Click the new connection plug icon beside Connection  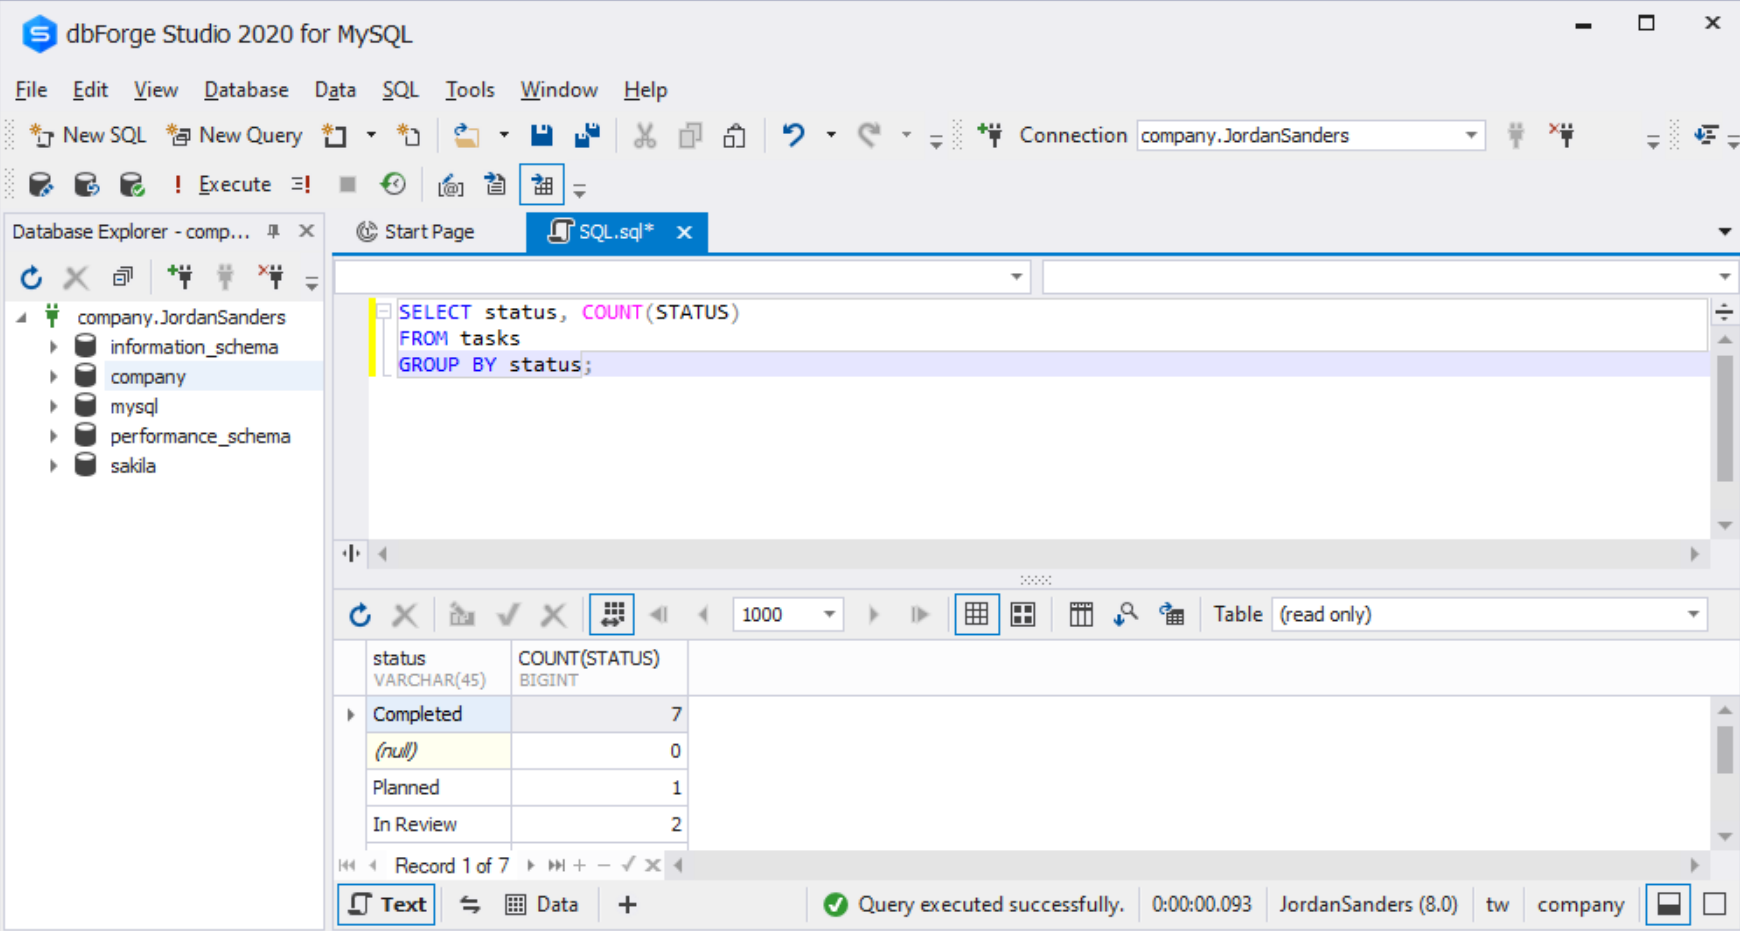(991, 135)
